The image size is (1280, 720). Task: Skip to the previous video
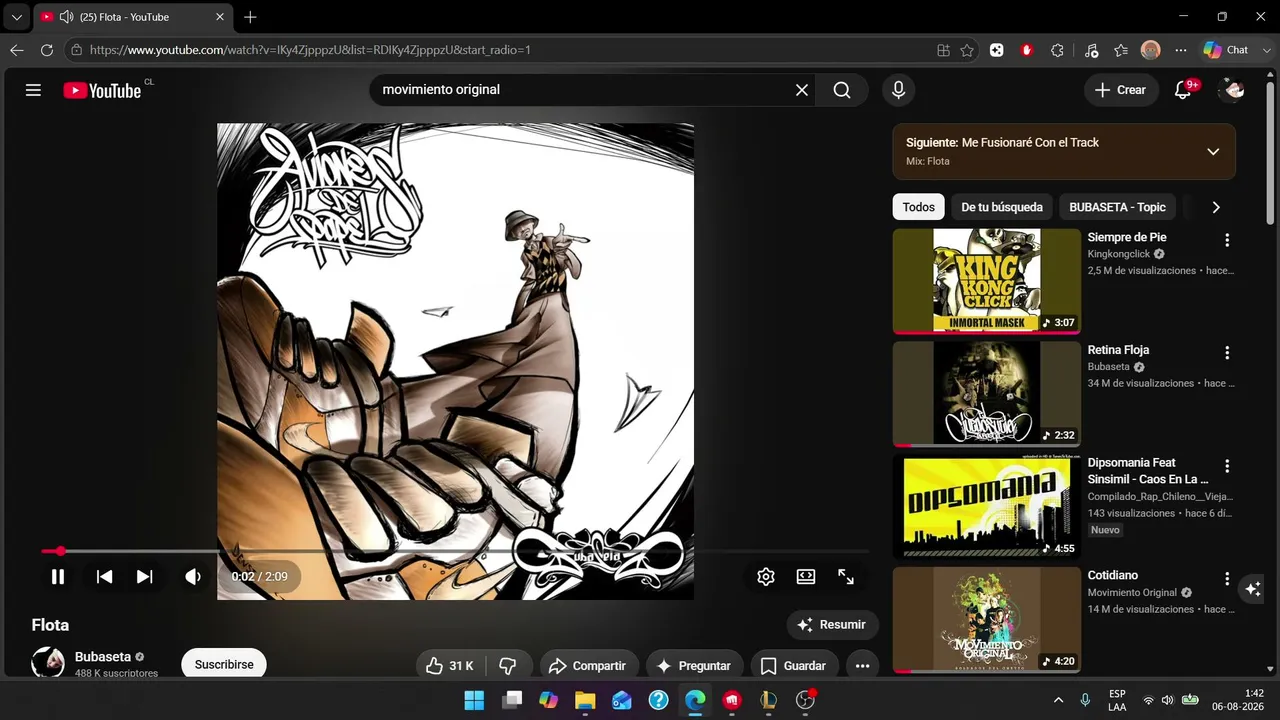pos(104,577)
